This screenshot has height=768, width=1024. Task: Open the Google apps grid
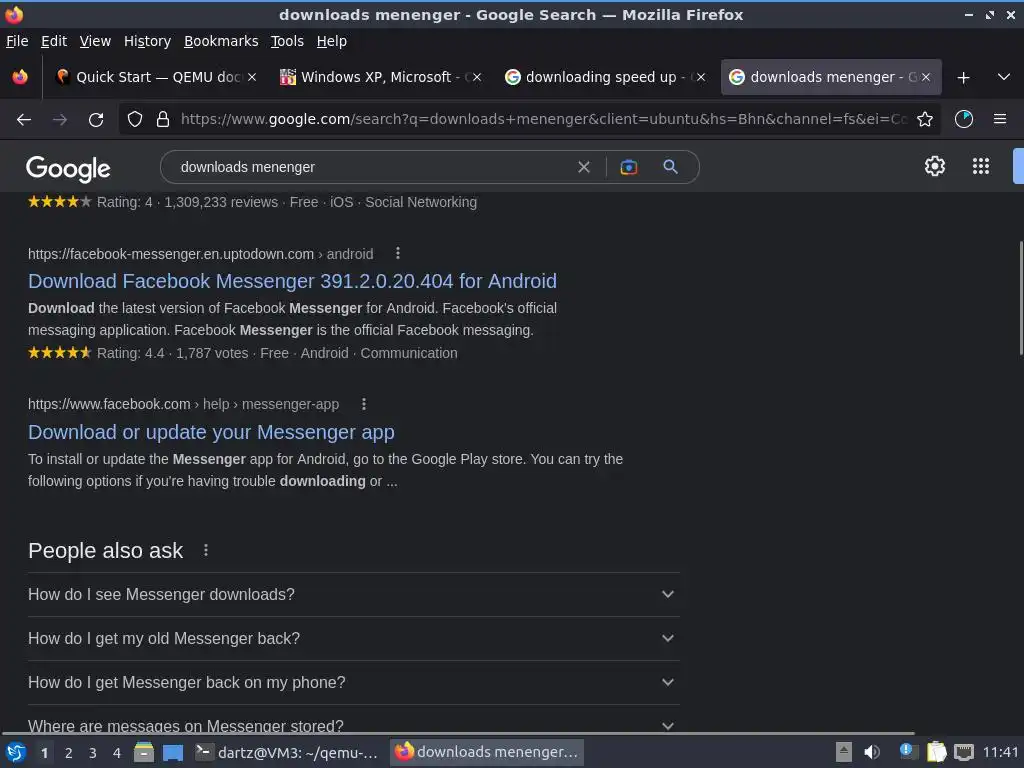coord(981,166)
